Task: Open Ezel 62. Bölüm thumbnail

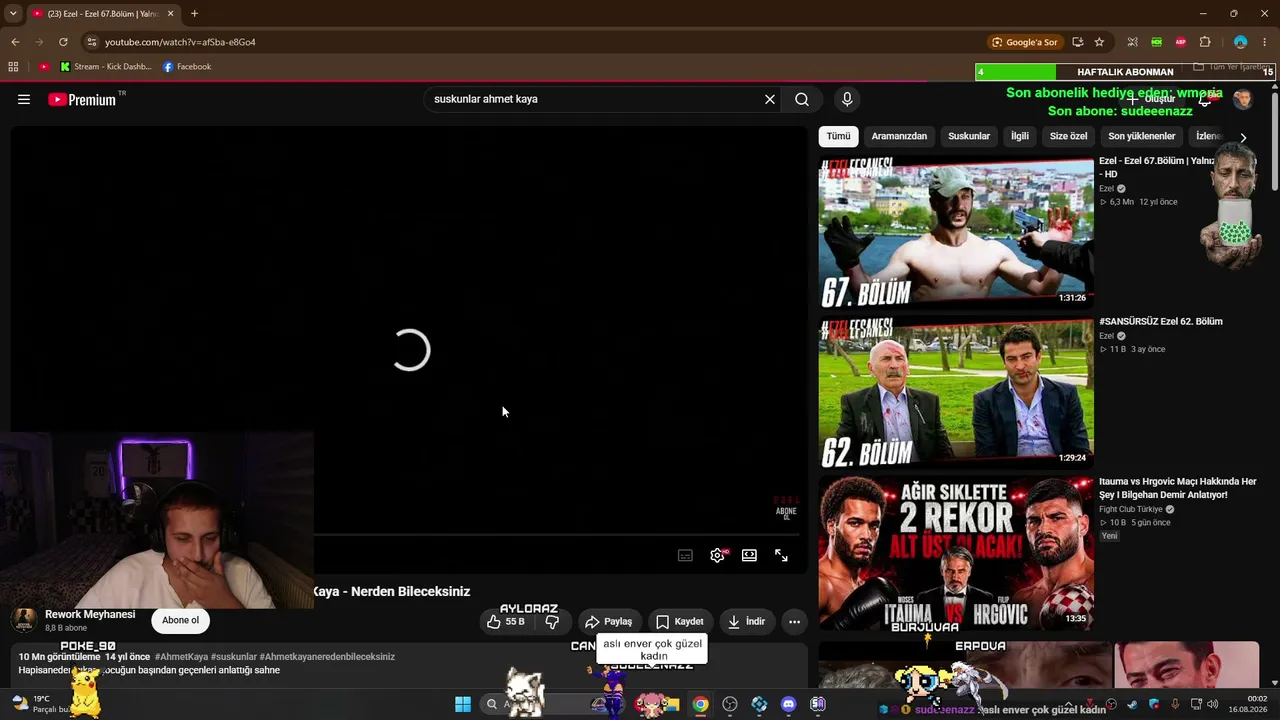Action: pos(956,391)
